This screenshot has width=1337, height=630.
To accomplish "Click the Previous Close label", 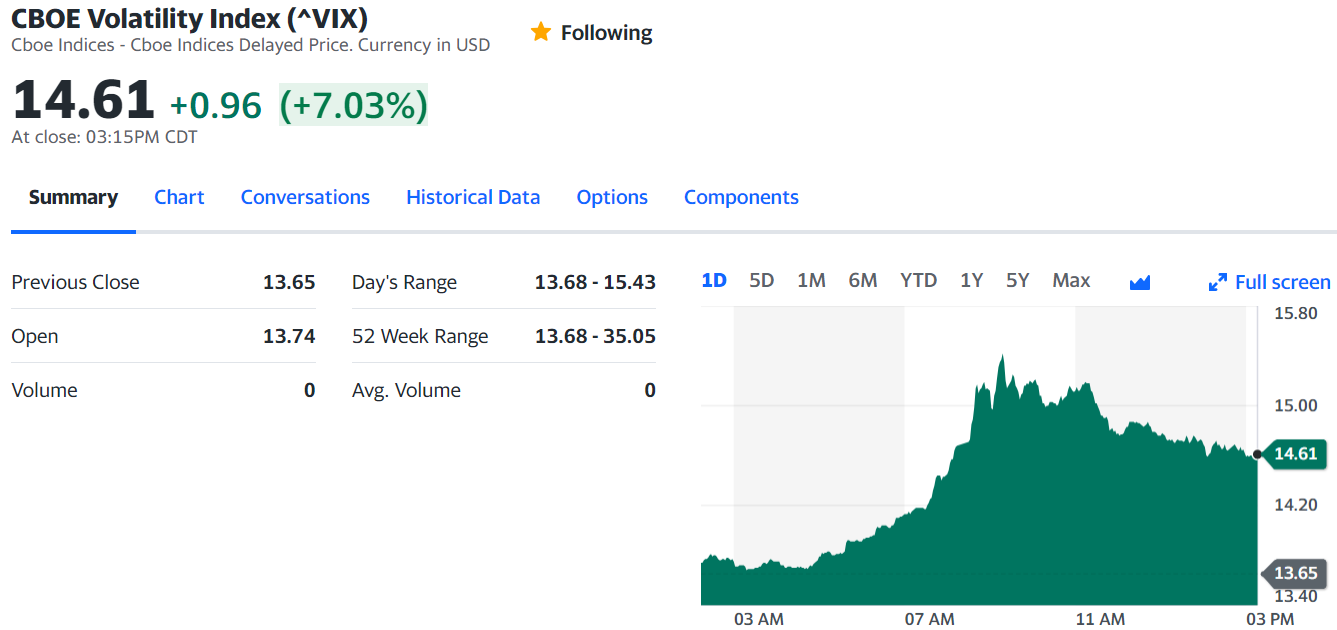I will (75, 282).
